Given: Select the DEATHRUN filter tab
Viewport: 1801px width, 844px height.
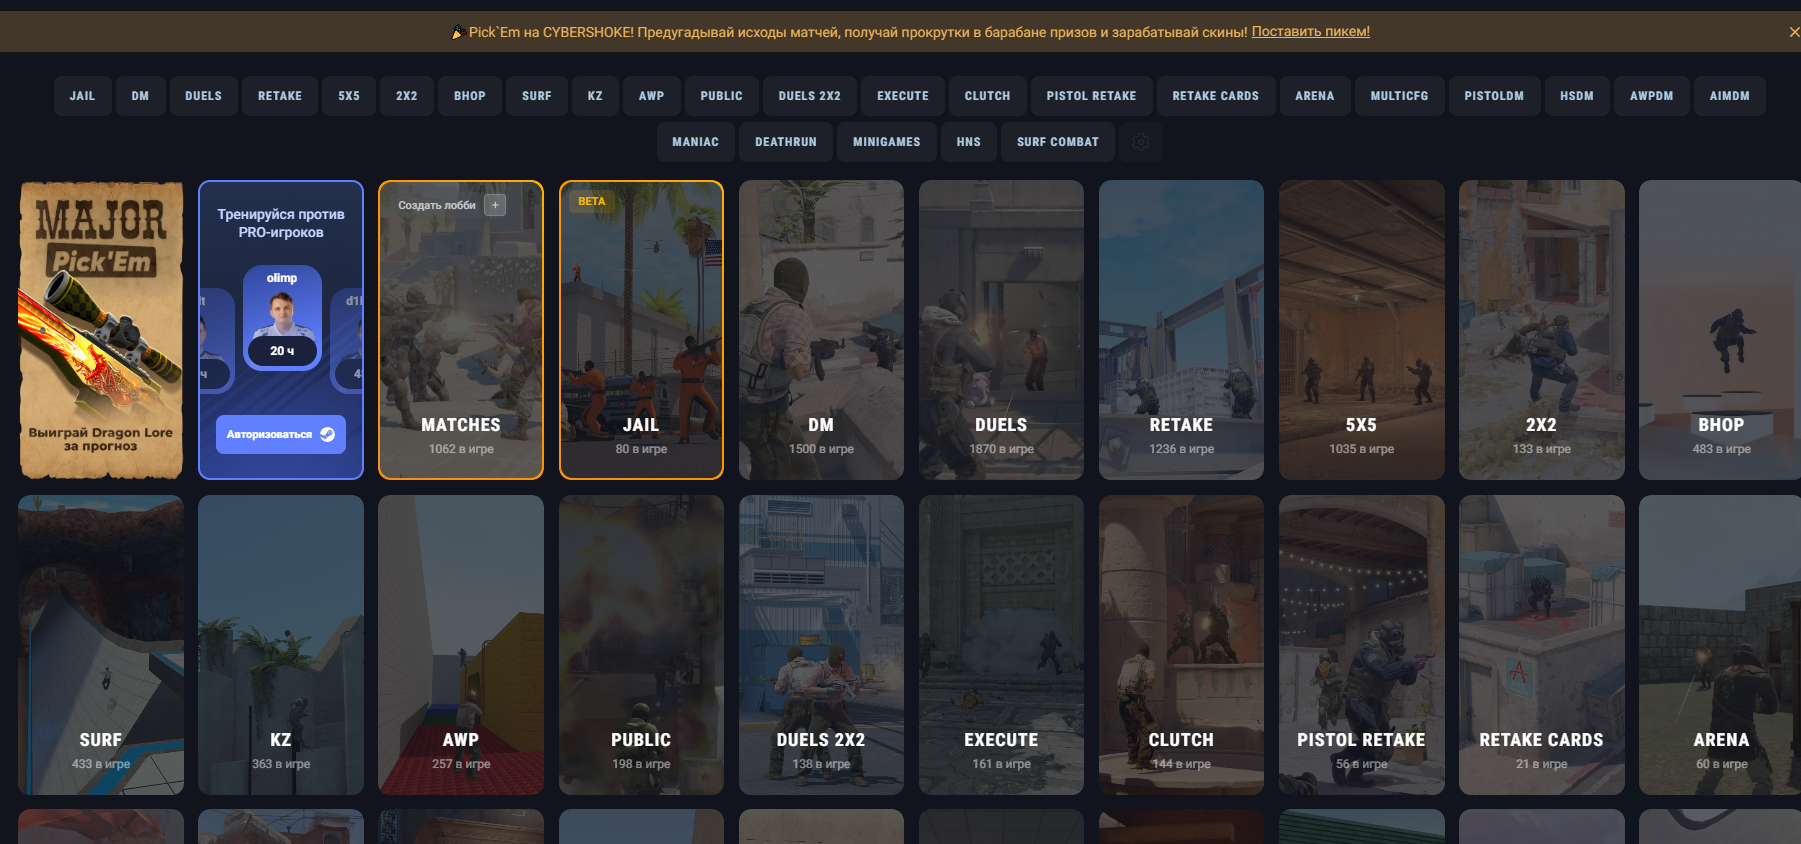Looking at the screenshot, I should point(785,142).
